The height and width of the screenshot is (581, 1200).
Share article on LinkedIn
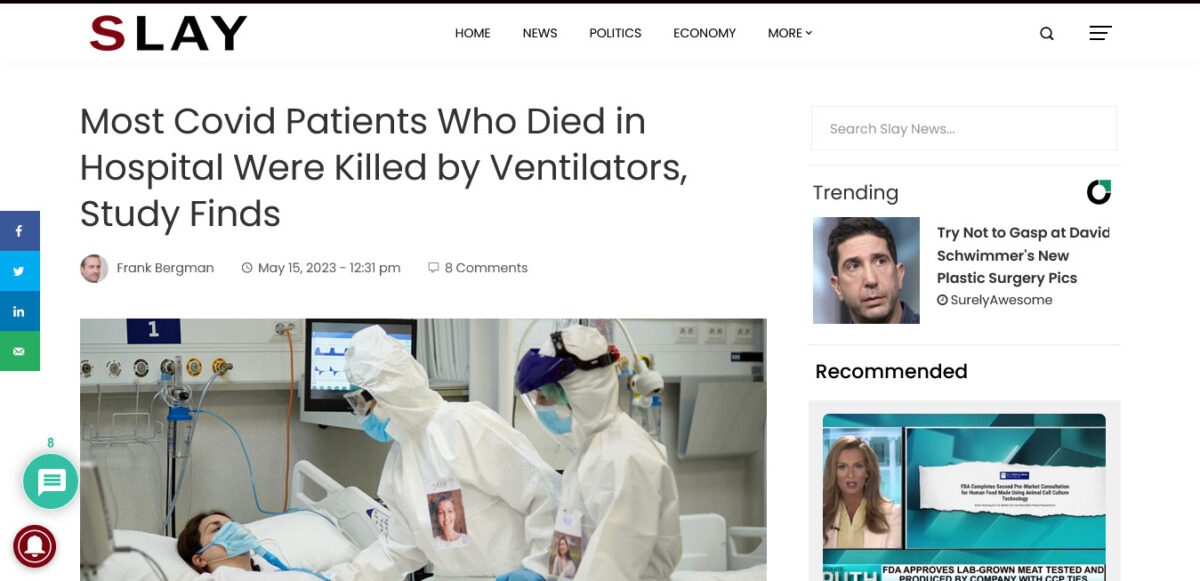pos(19,311)
